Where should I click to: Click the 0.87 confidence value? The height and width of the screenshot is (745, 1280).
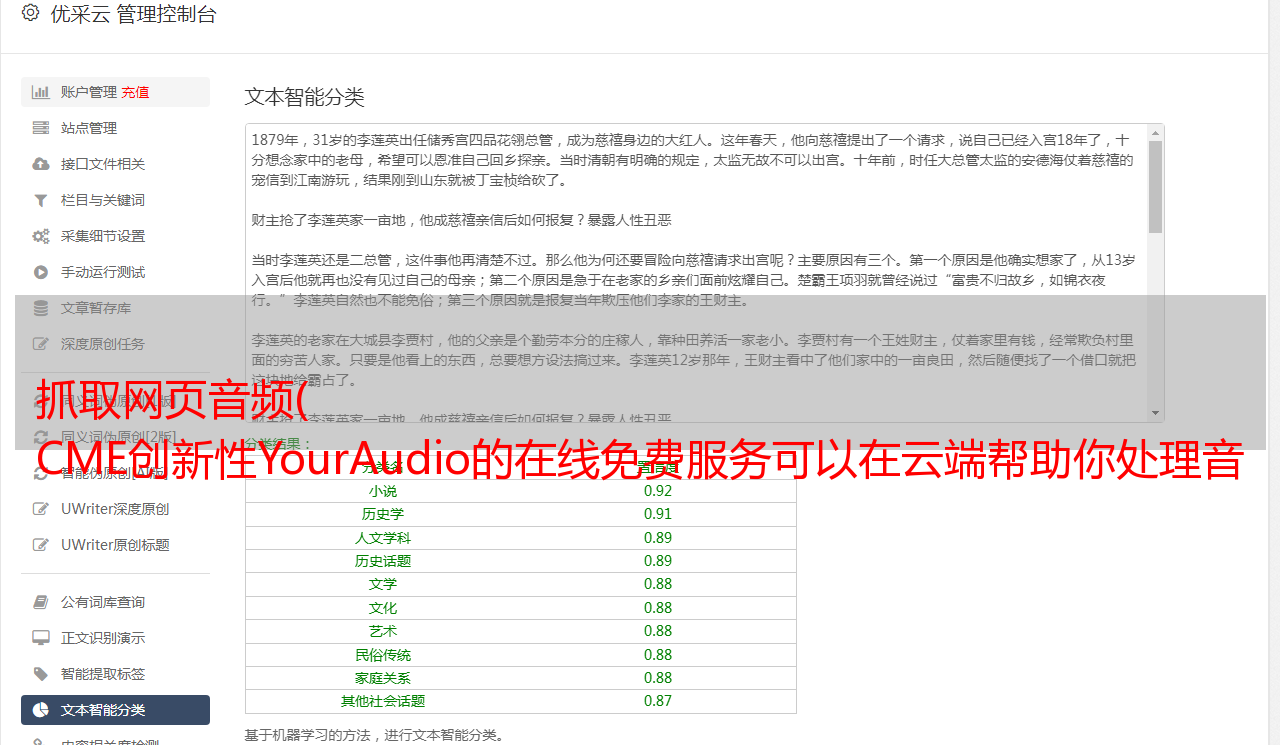point(658,701)
